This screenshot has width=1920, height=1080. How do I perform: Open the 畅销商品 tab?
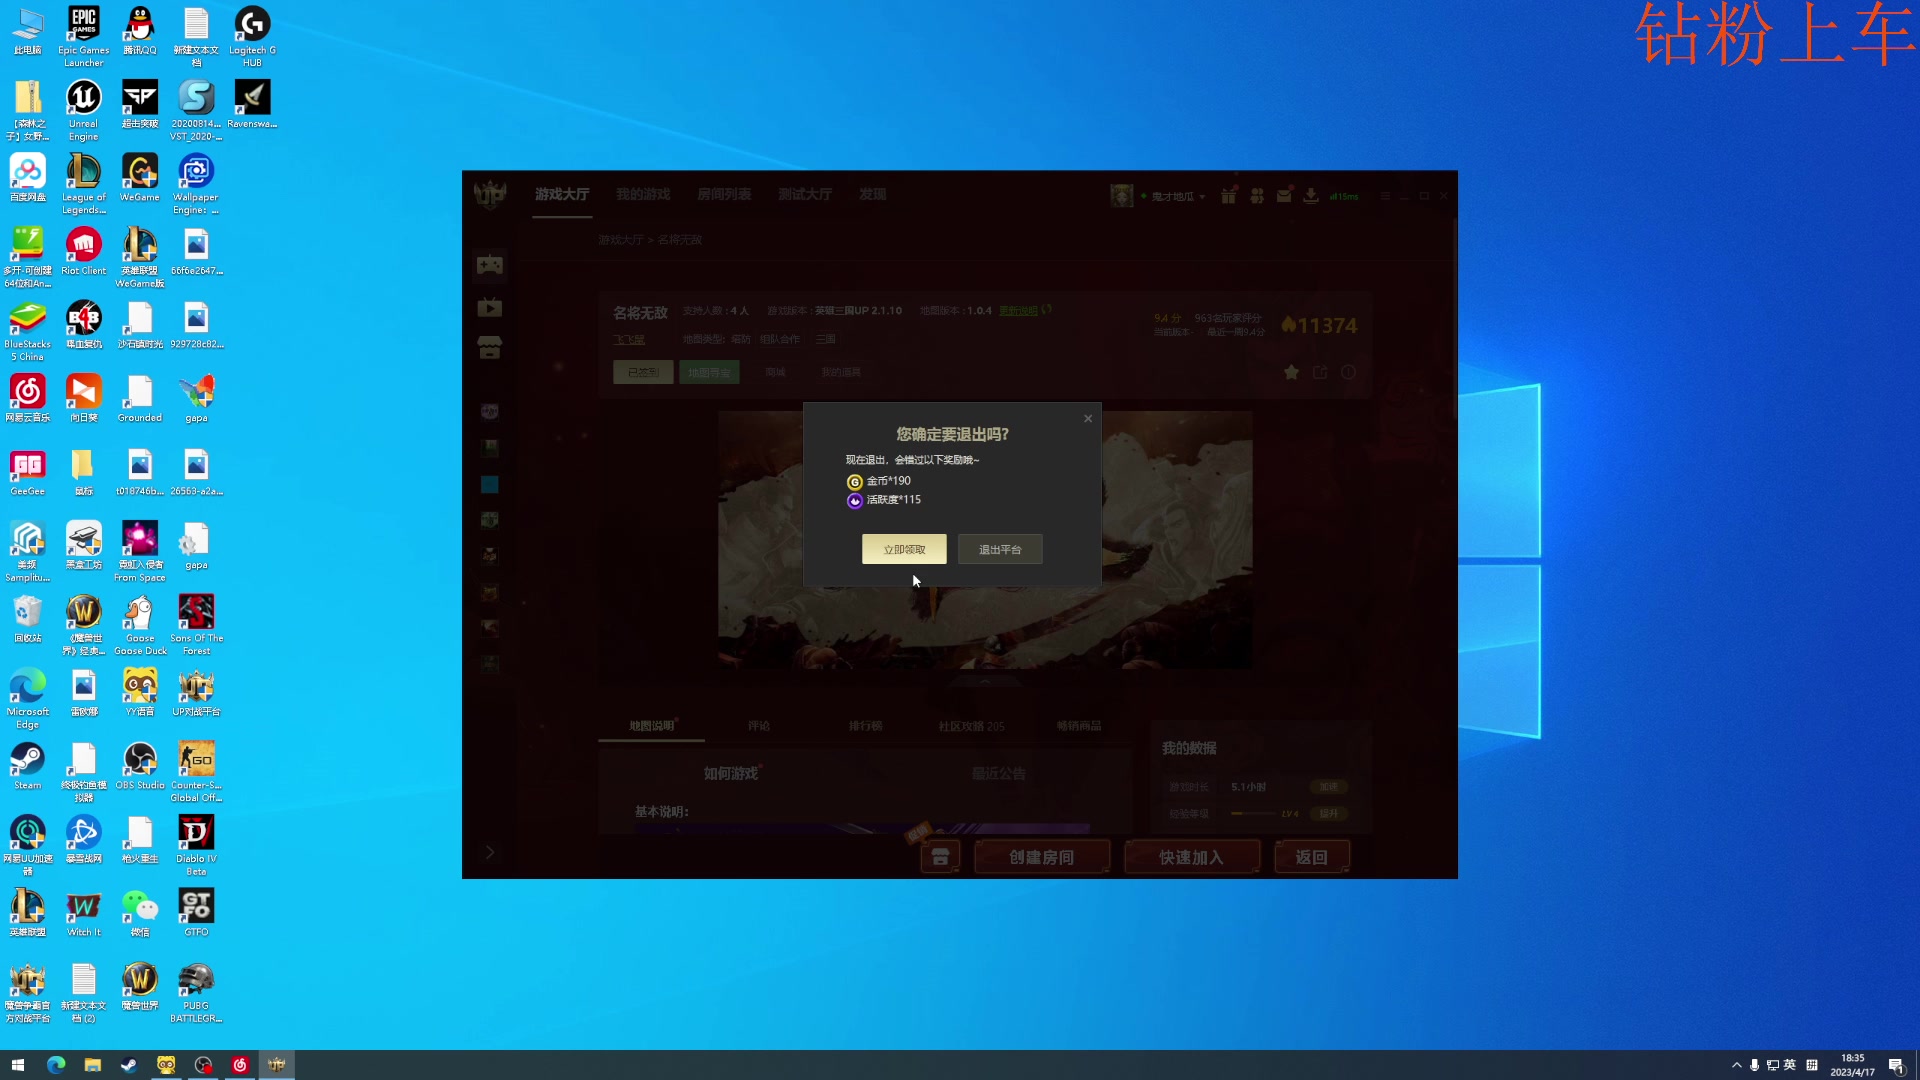click(x=1079, y=726)
